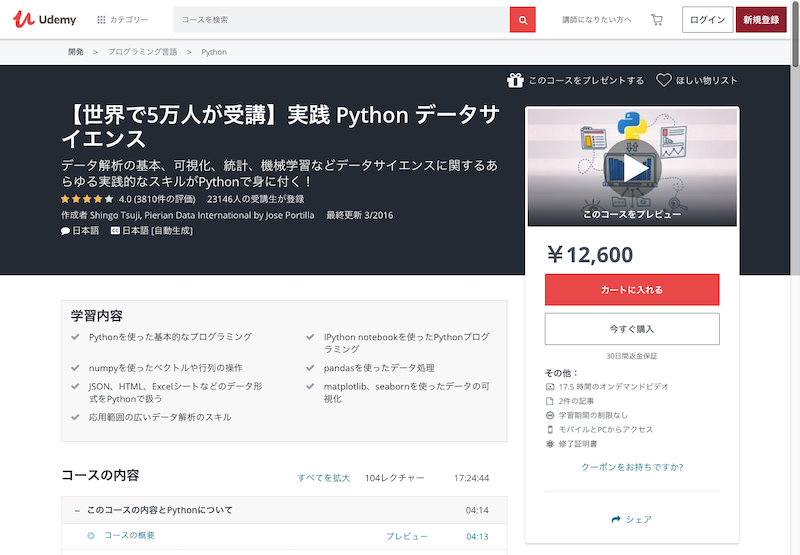Click the シェア share arrow icon
The image size is (800, 555).
point(616,519)
